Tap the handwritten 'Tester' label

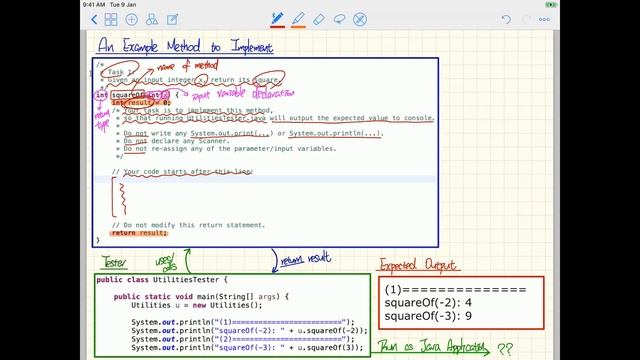[114, 262]
